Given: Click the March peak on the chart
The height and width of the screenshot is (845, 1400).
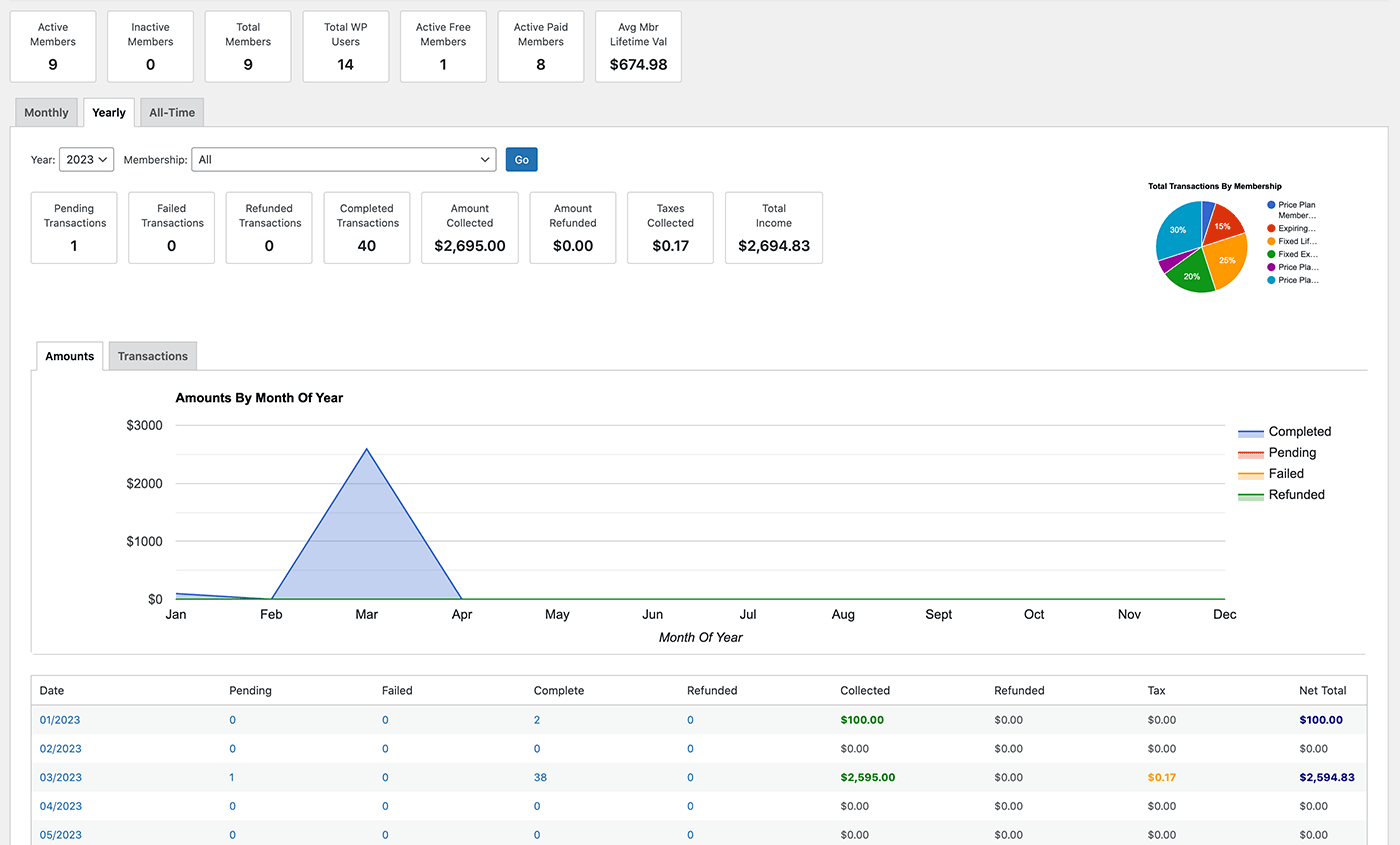Looking at the screenshot, I should (367, 449).
